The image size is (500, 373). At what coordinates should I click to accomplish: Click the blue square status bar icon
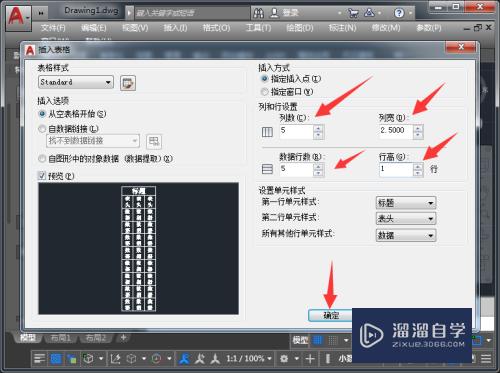tap(56, 359)
